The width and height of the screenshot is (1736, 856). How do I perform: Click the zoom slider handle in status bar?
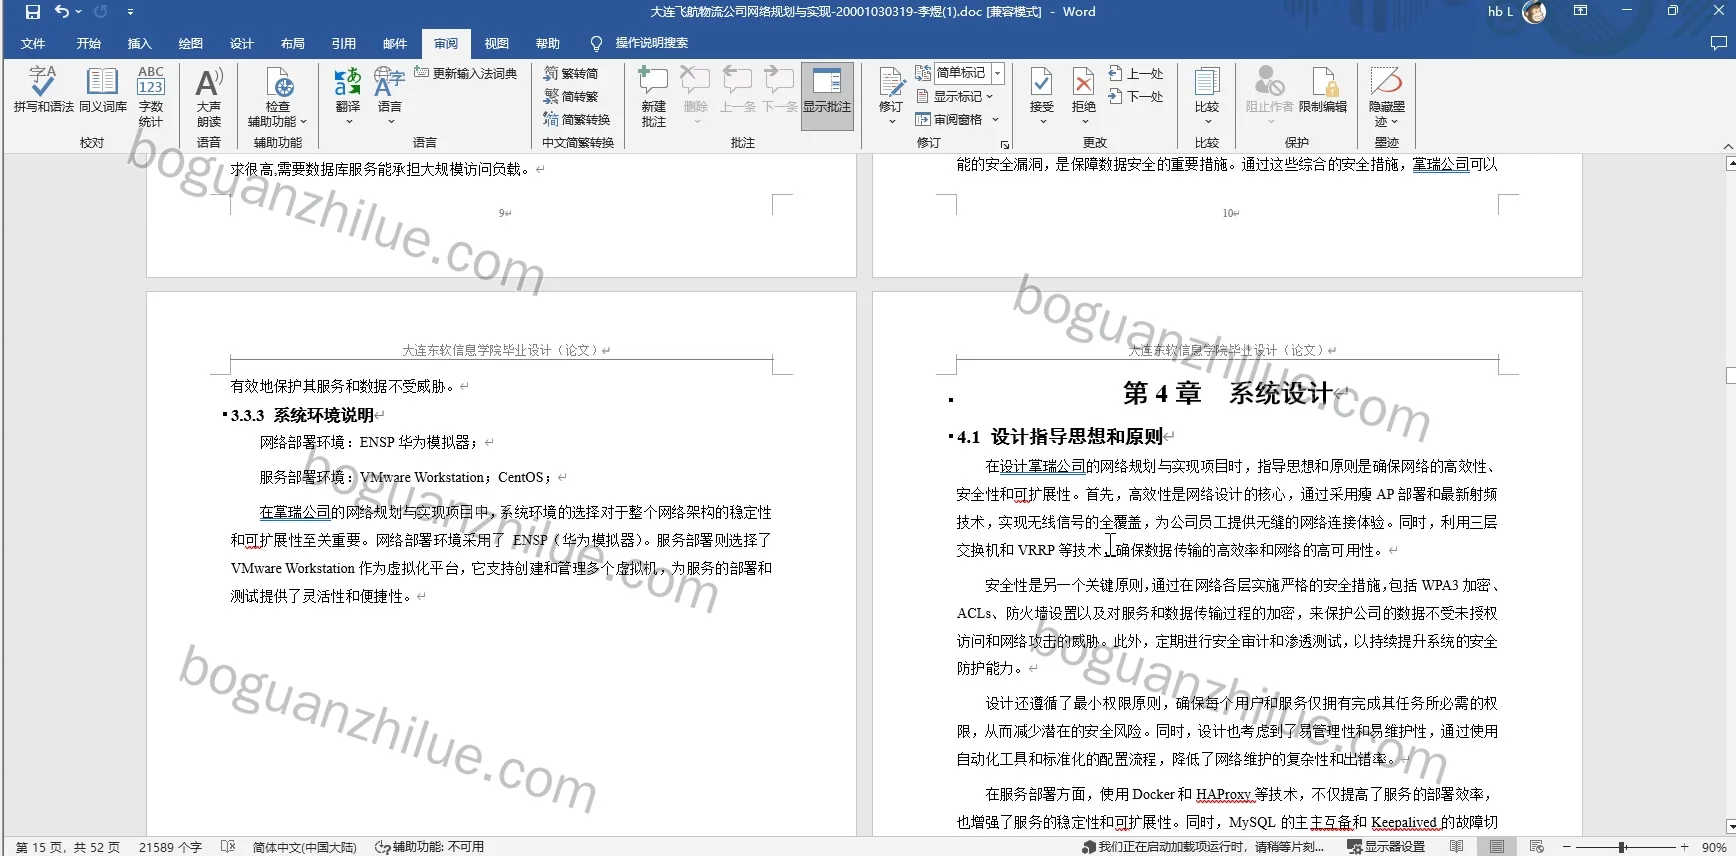[1622, 847]
